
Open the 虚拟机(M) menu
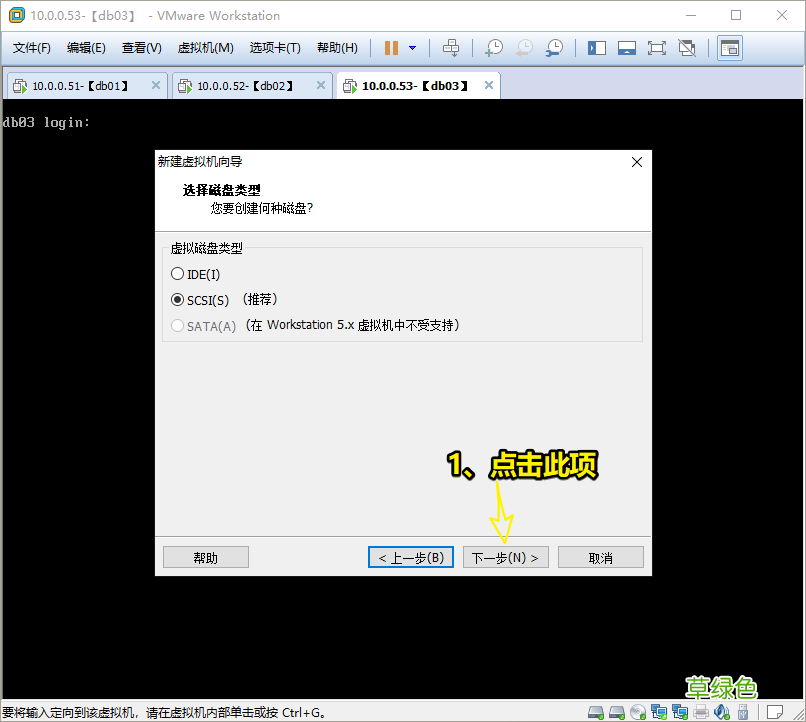[205, 48]
